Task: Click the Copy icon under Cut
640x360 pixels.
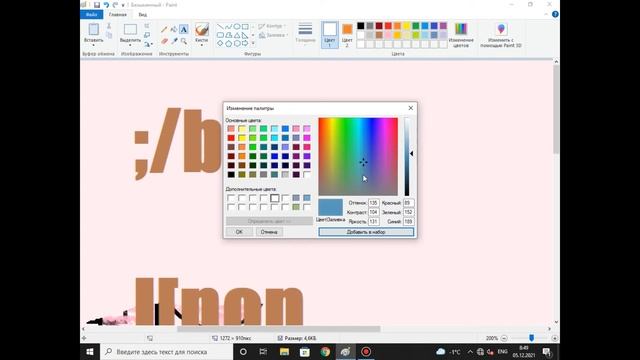Action: coord(109,36)
